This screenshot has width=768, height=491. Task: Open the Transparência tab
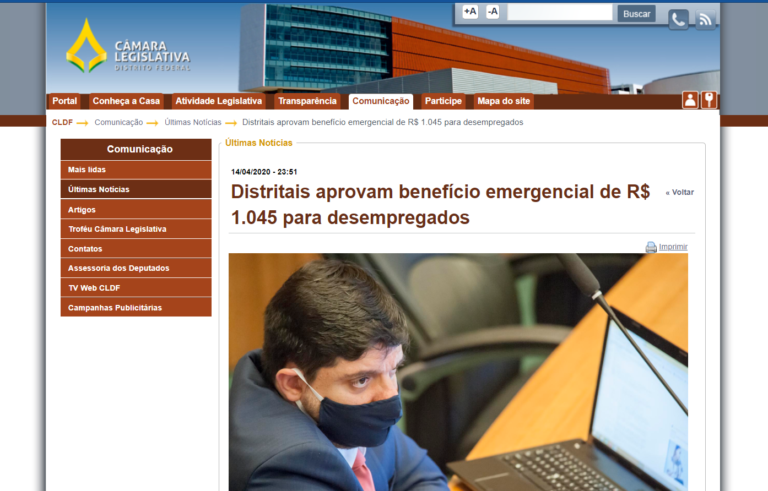(307, 101)
